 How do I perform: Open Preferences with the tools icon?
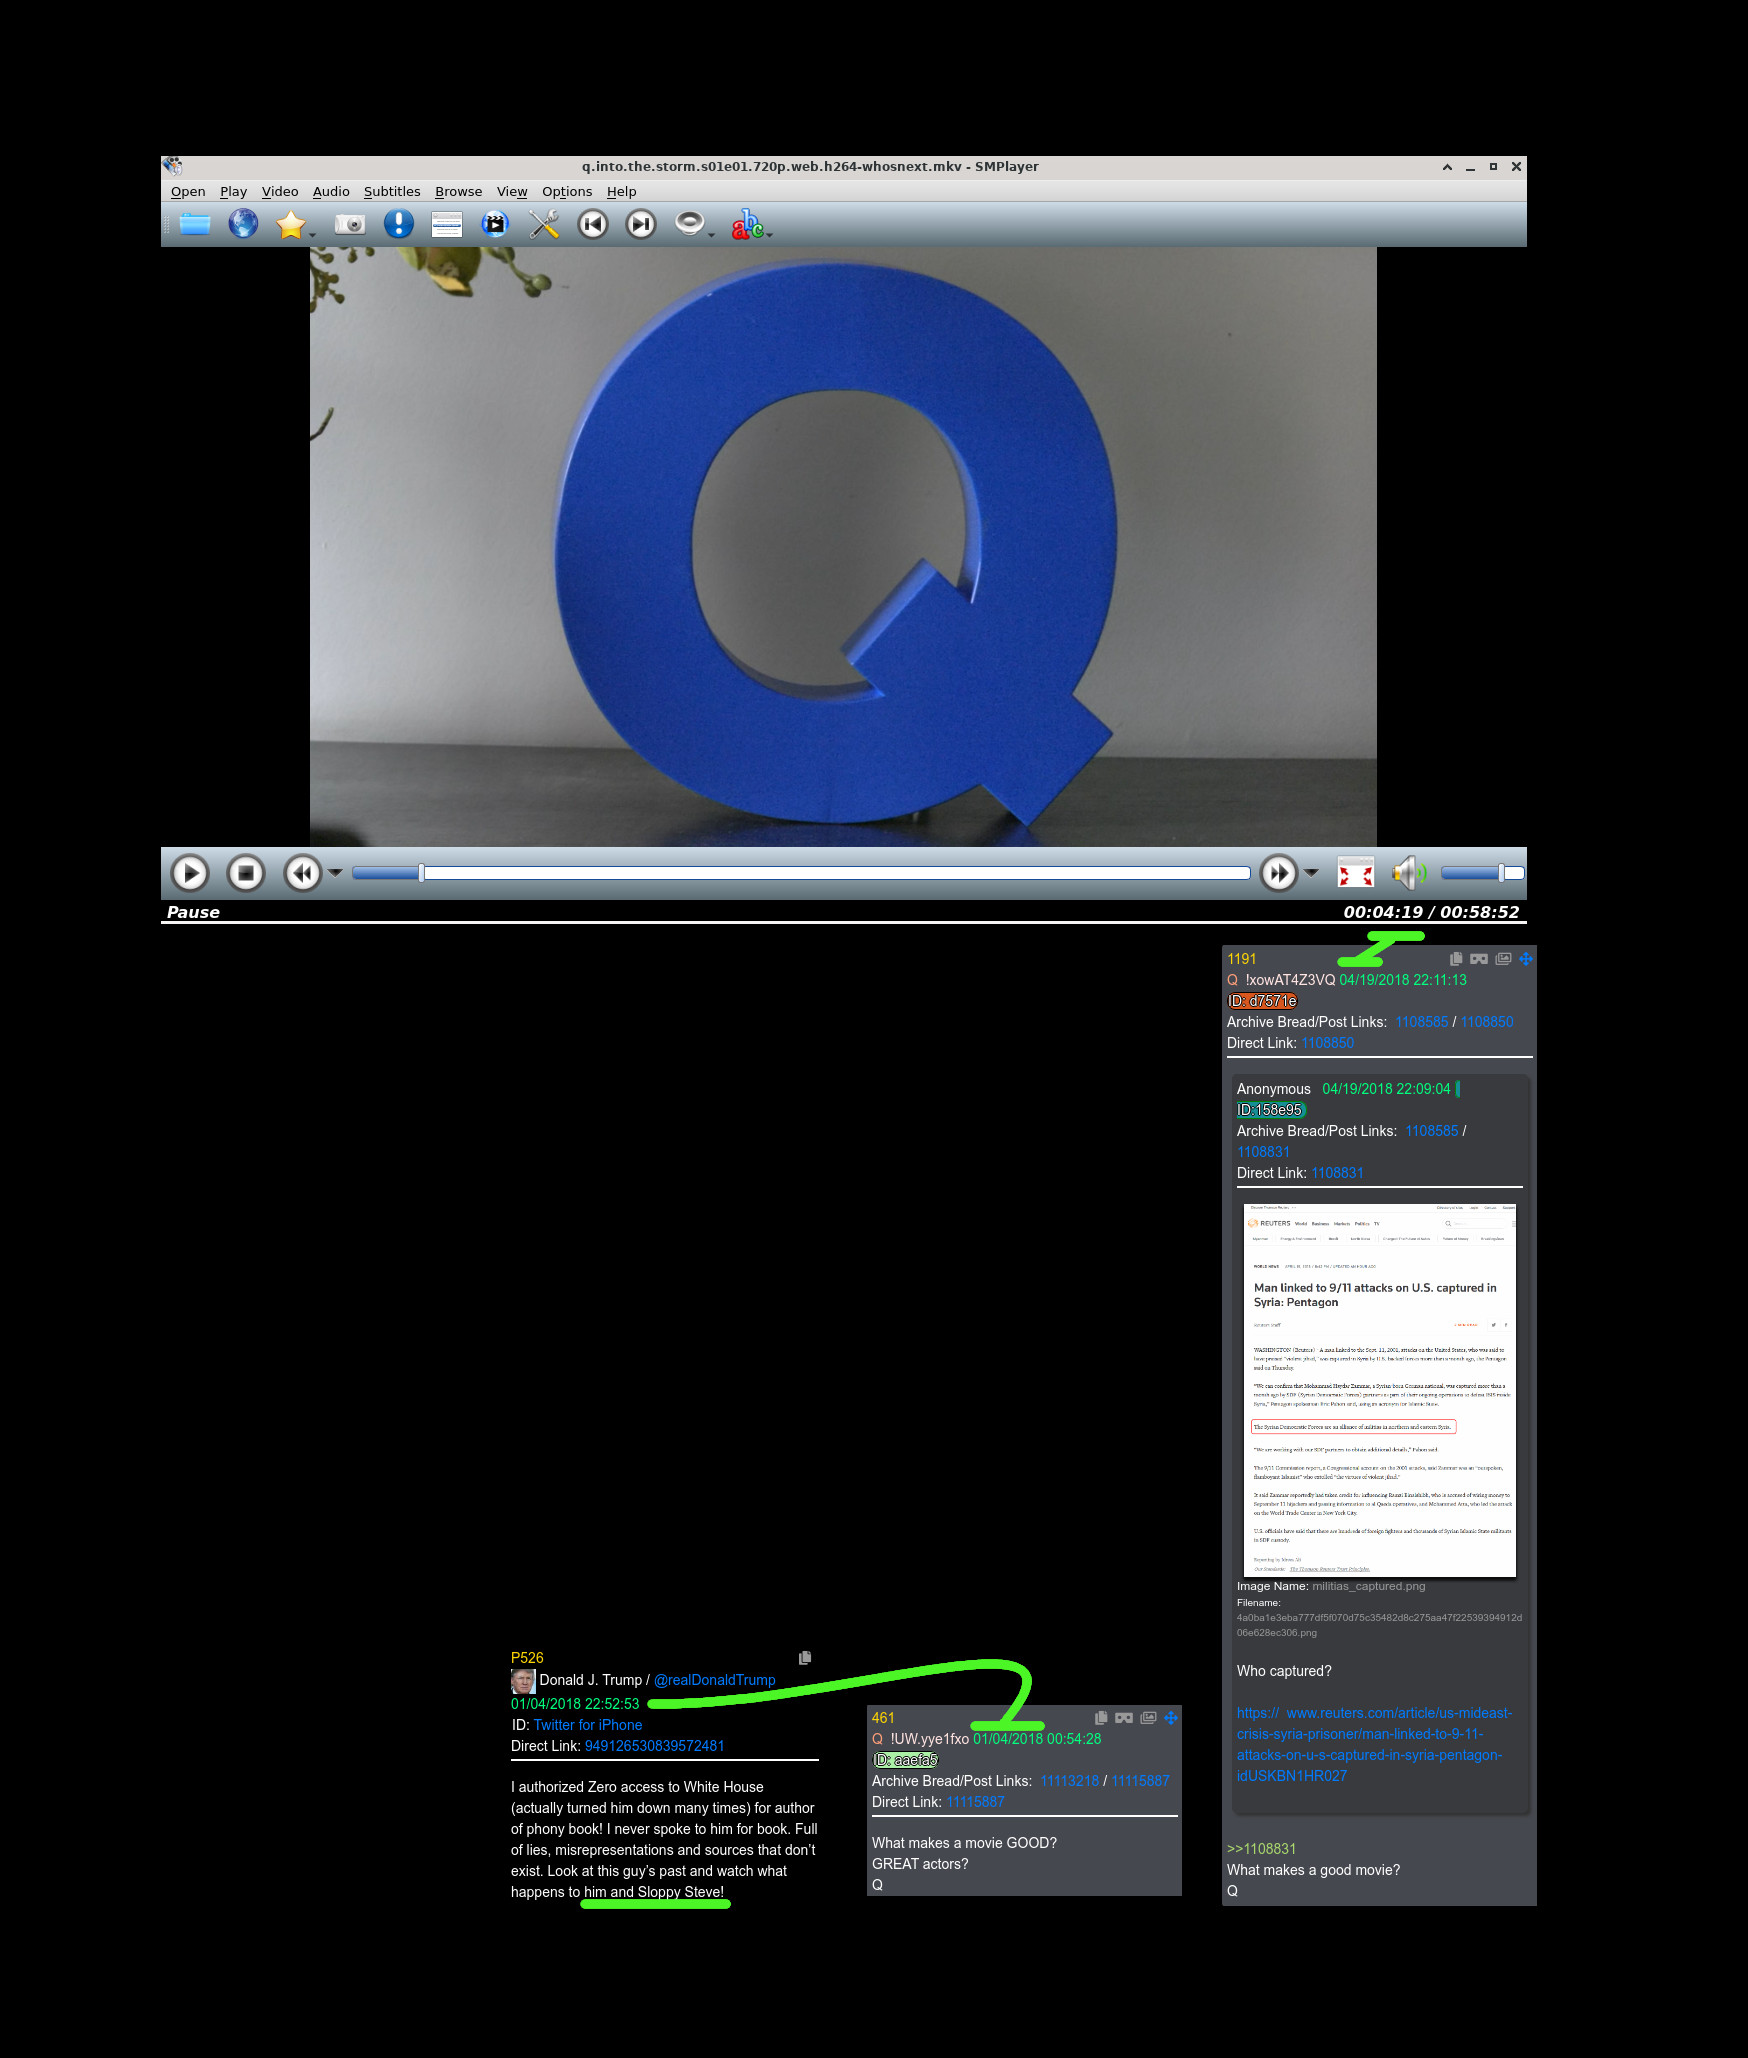[543, 224]
